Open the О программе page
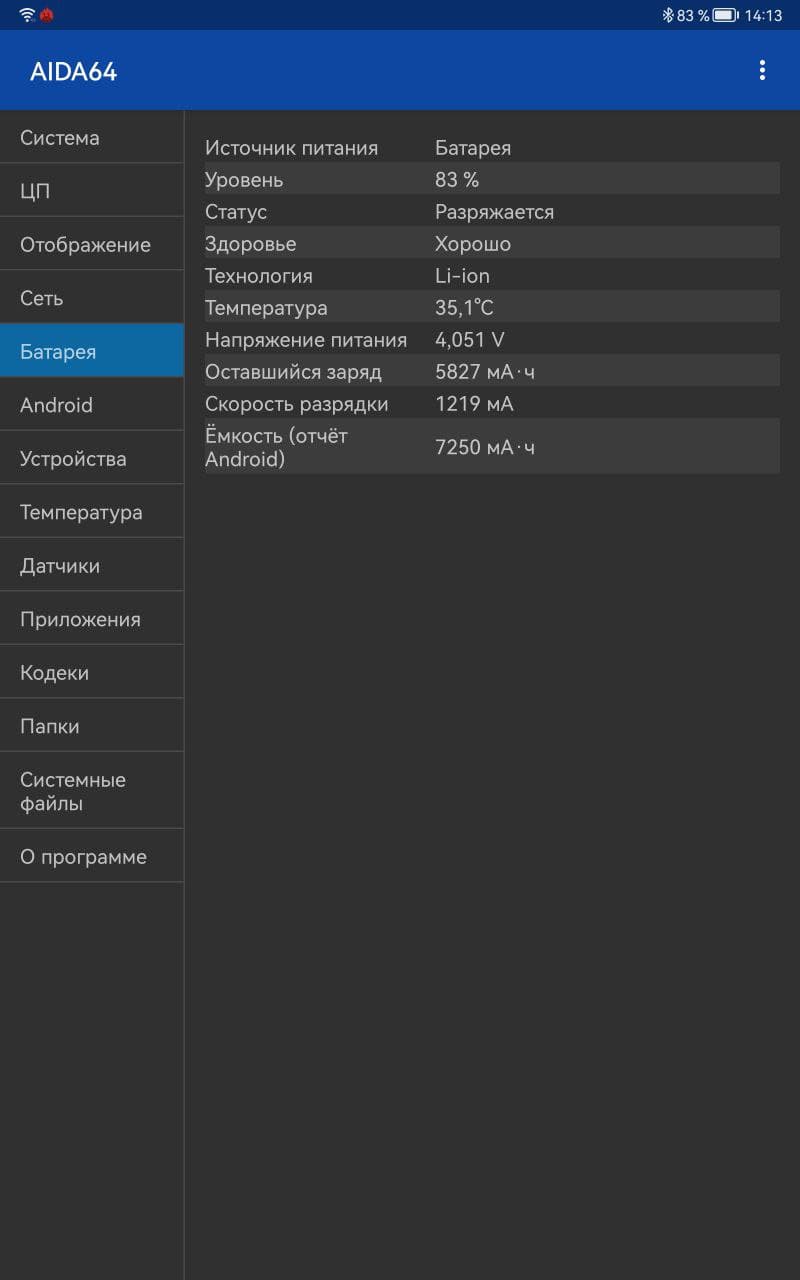 point(92,857)
